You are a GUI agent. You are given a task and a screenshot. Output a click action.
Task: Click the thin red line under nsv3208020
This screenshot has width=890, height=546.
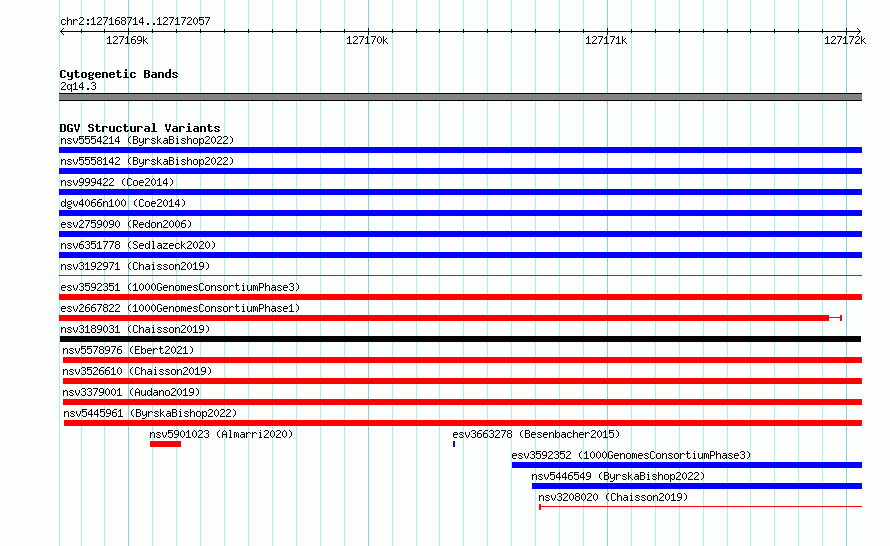pyautogui.click(x=700, y=506)
